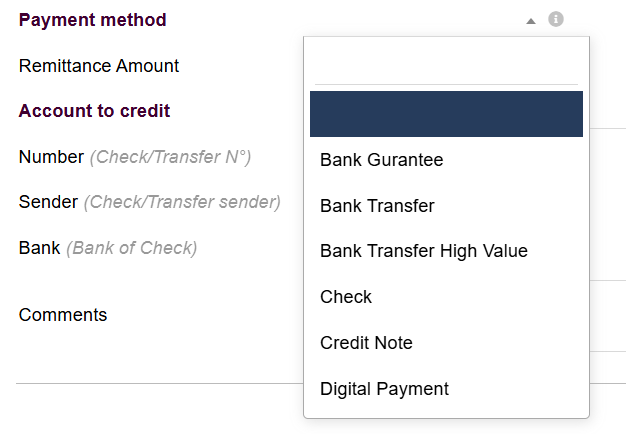Click the Number field label
Viewport: 626px width, 434px height.
coord(51,157)
